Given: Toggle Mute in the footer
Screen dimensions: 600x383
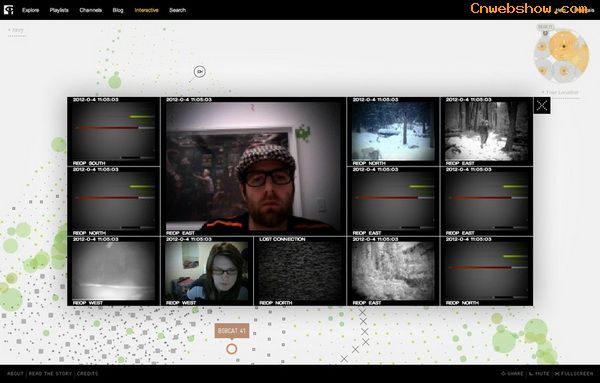Looking at the screenshot, I should click(539, 373).
